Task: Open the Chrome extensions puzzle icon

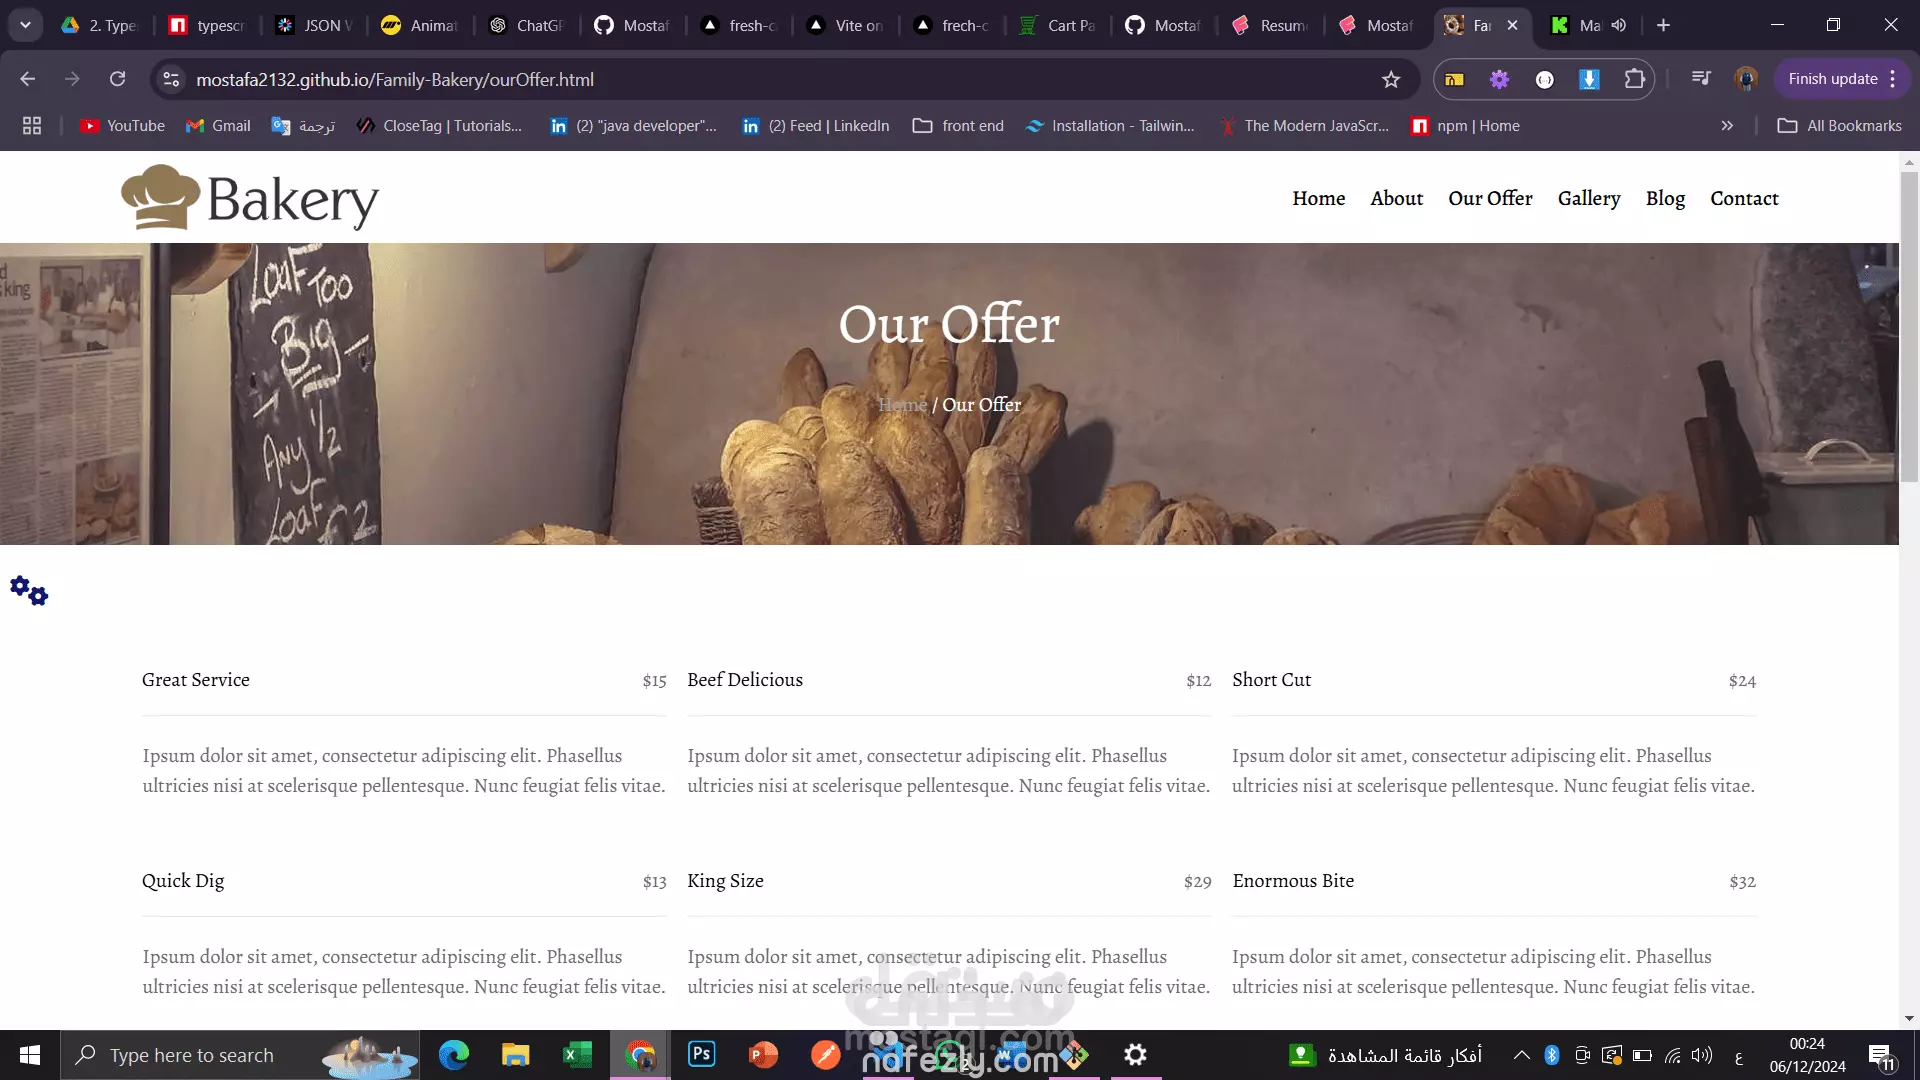Action: click(1634, 79)
